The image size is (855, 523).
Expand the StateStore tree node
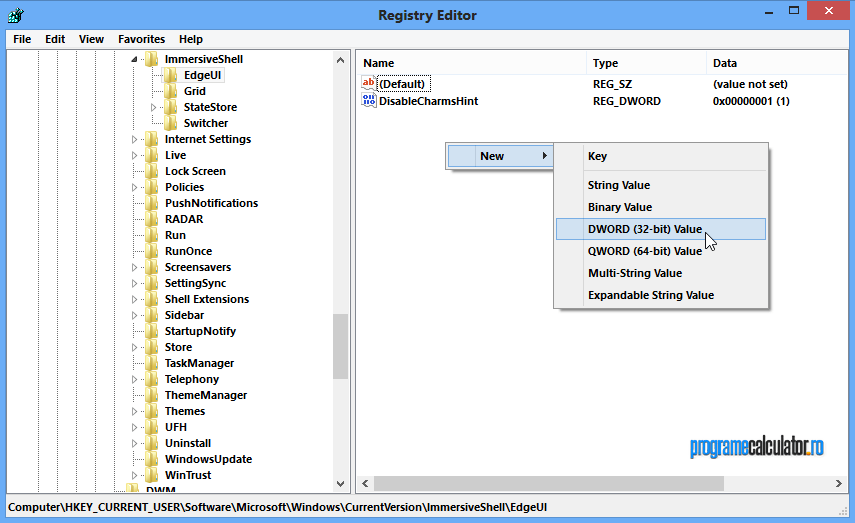pos(153,107)
